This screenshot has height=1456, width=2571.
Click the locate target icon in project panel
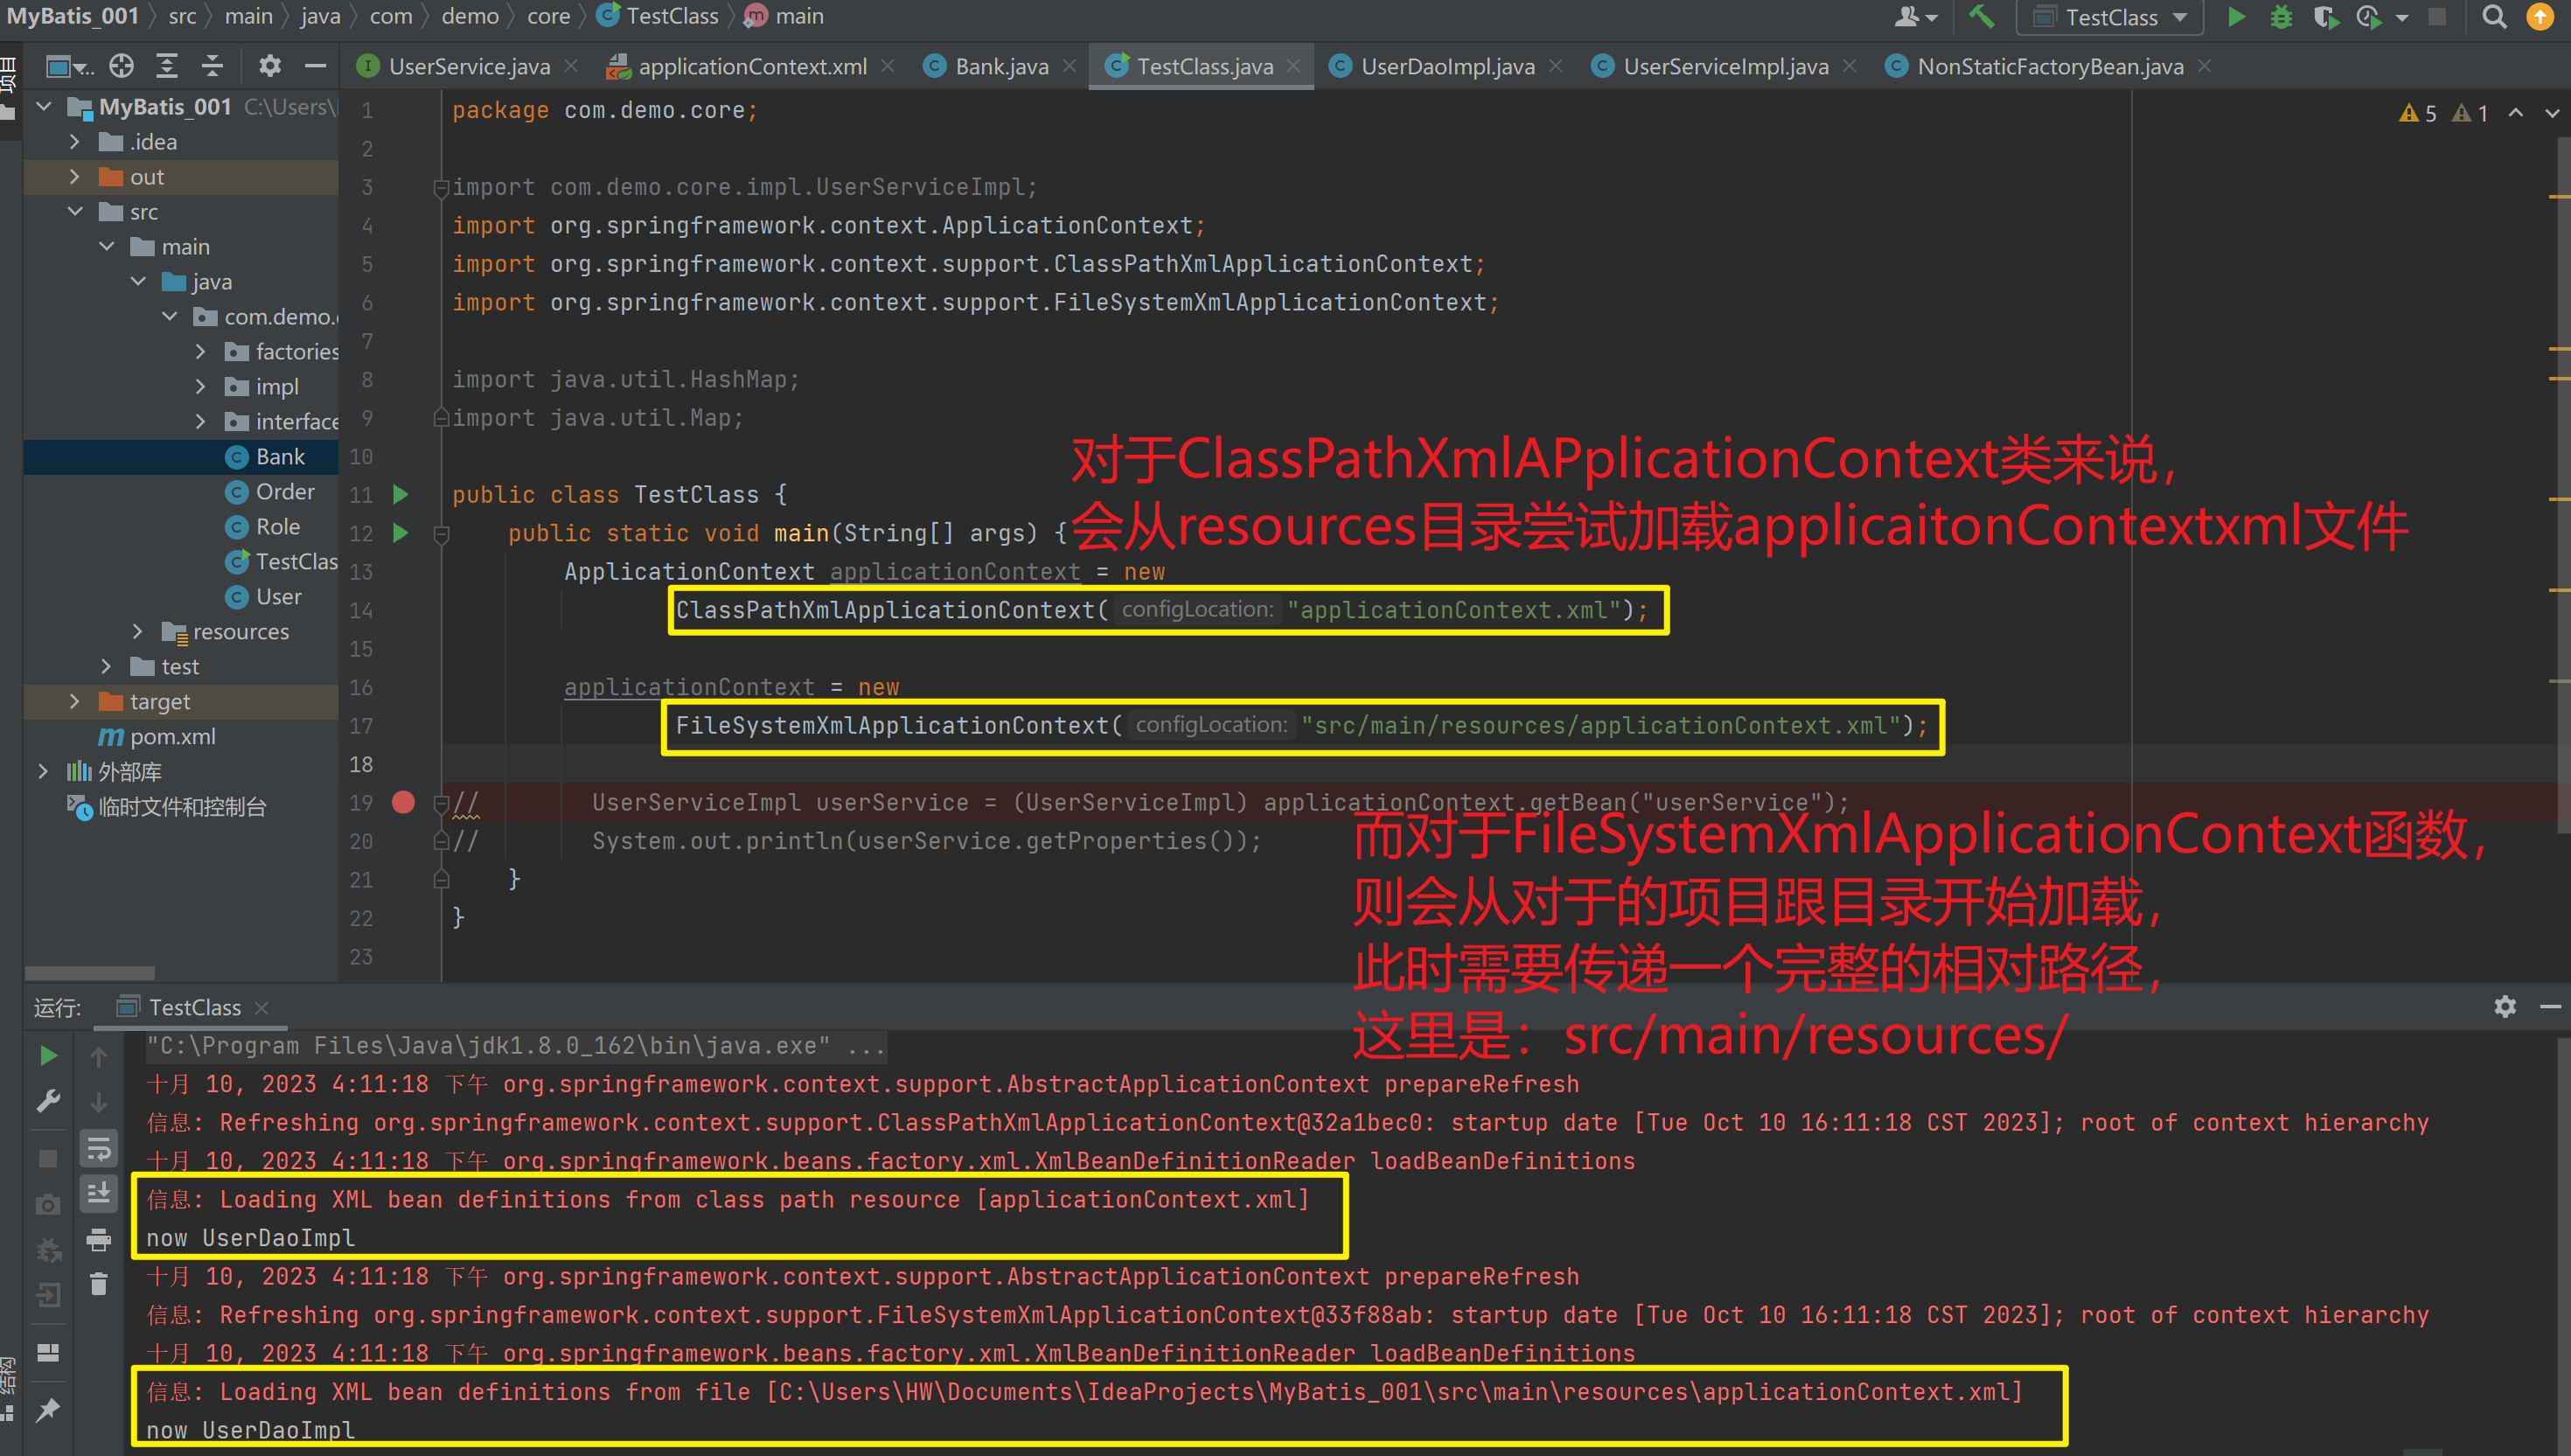click(x=121, y=66)
